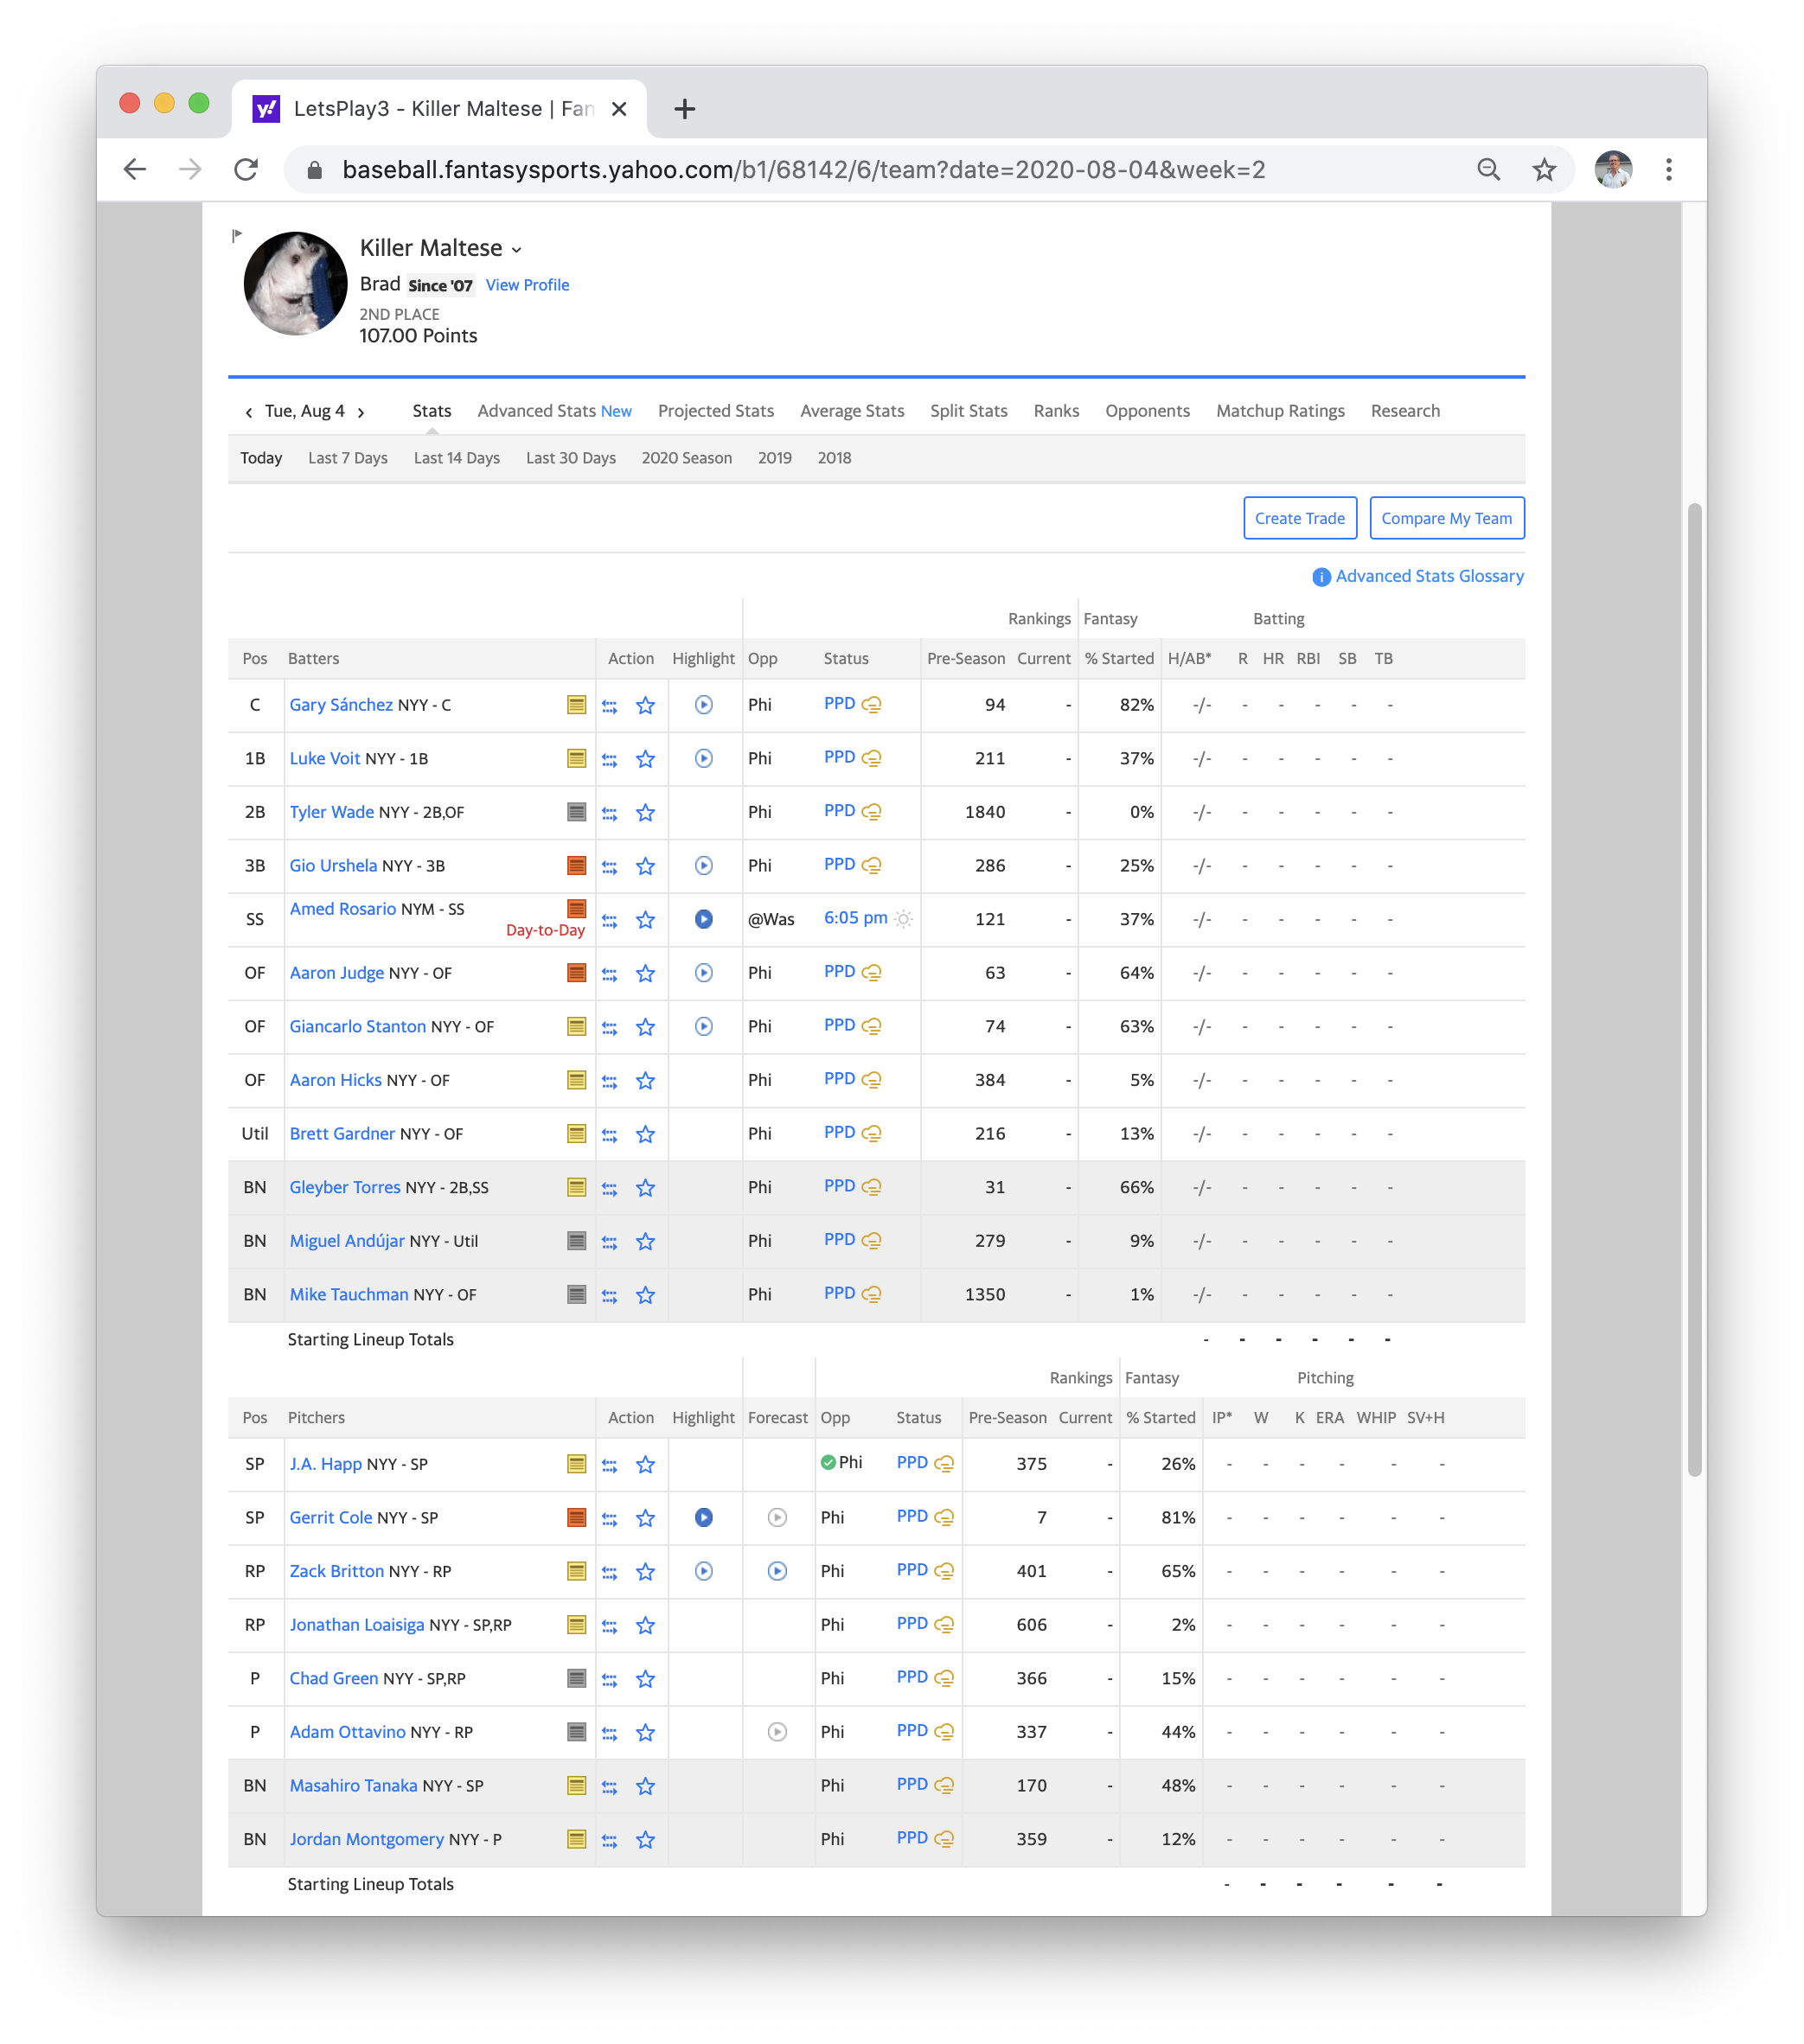Go to previous day arrow
1804x2044 pixels.
click(x=249, y=412)
